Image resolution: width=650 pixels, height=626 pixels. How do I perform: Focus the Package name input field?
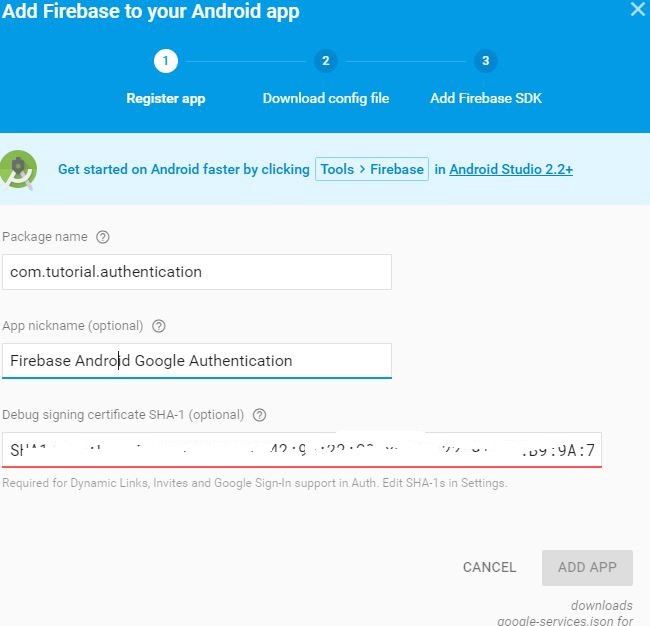coord(197,272)
